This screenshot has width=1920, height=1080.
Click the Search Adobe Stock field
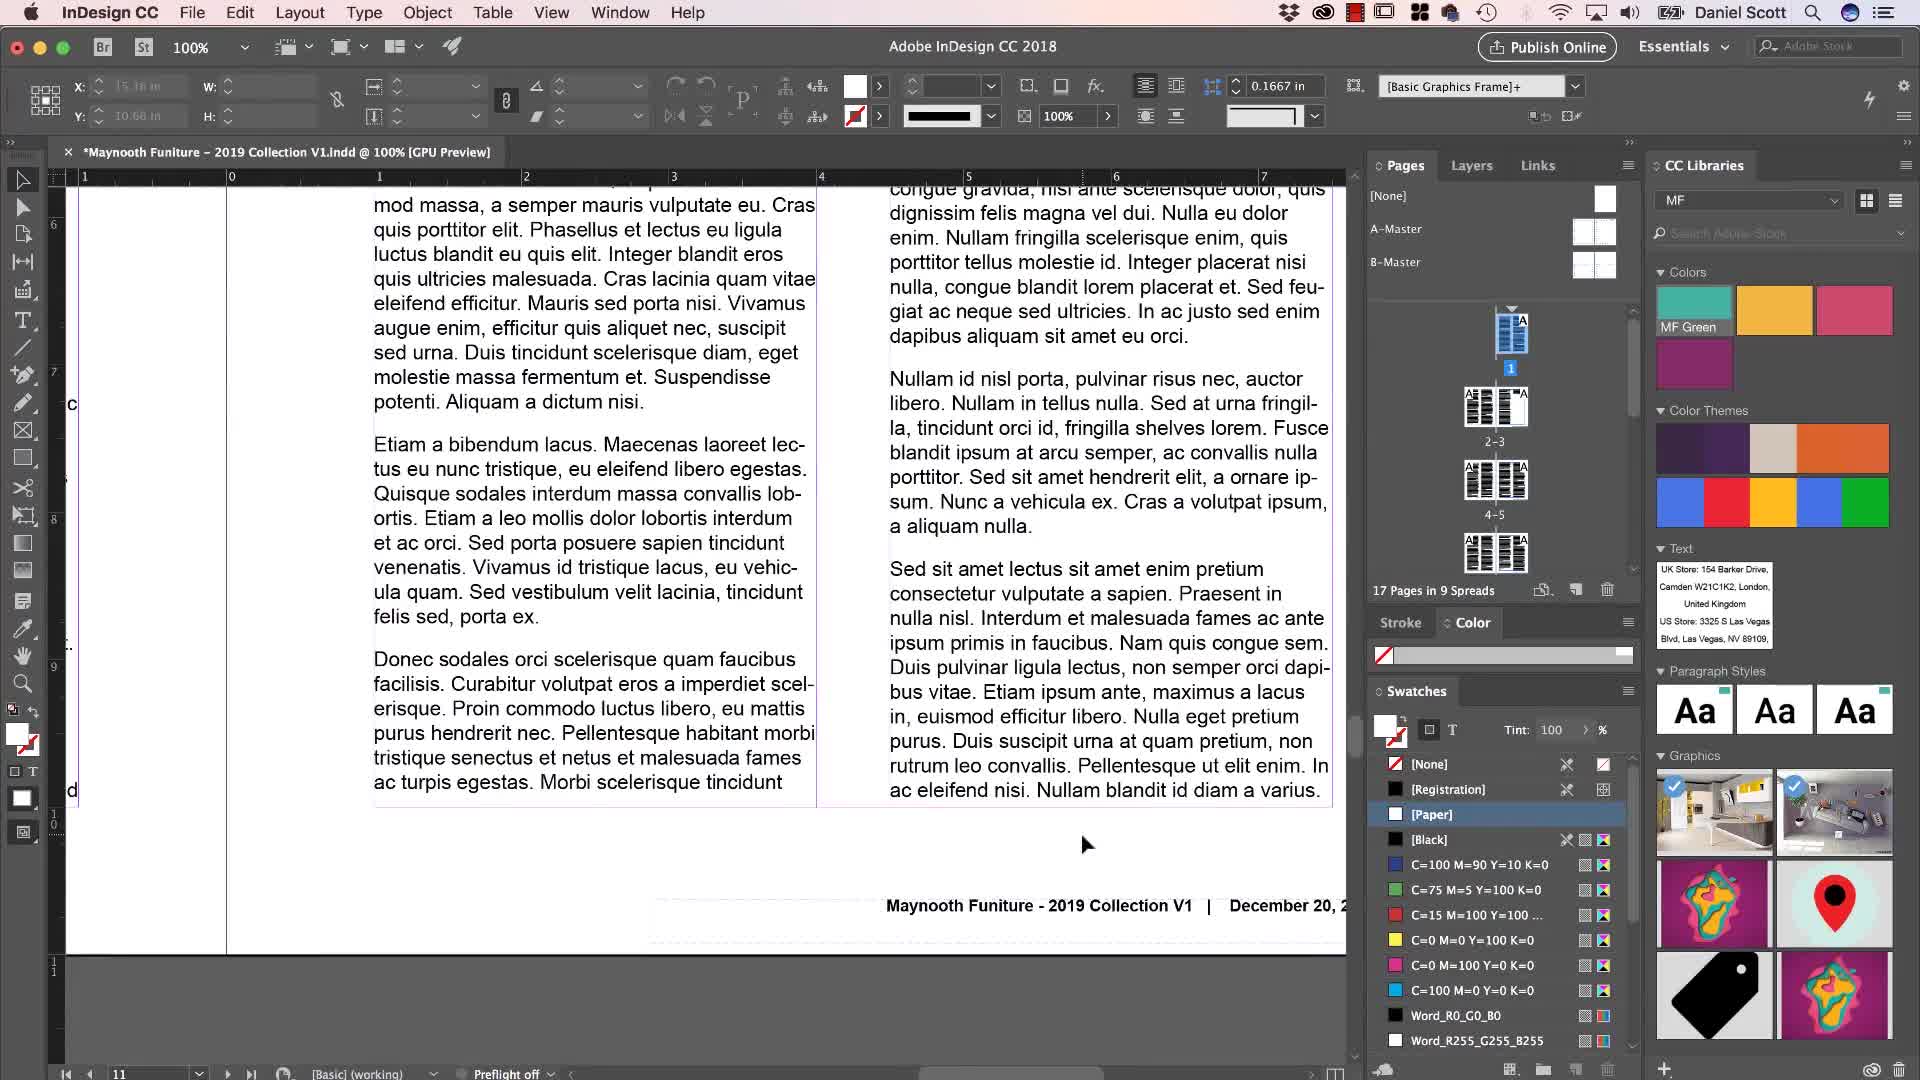pyautogui.click(x=1780, y=234)
